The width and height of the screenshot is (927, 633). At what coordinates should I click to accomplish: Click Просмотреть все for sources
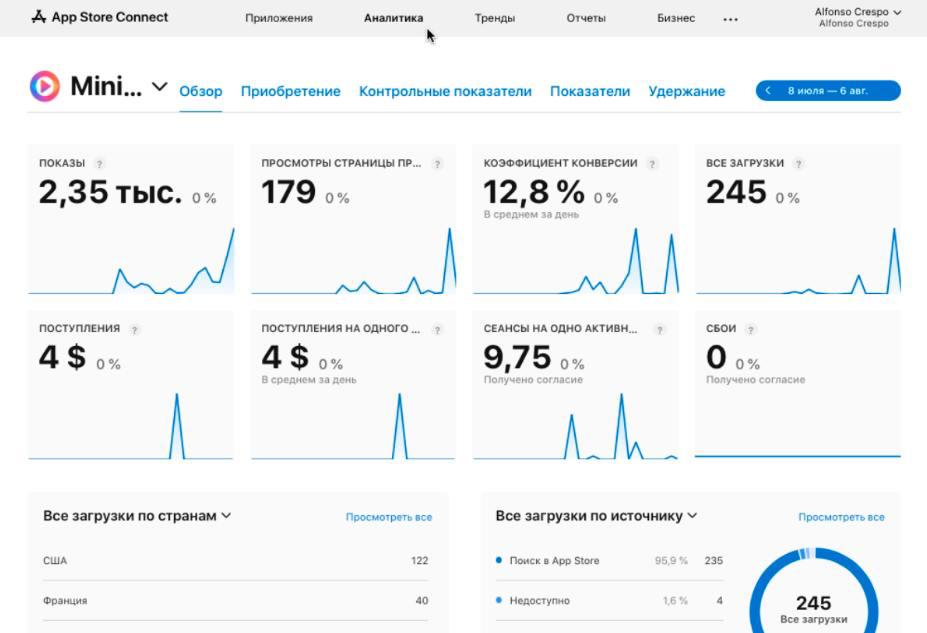(841, 517)
